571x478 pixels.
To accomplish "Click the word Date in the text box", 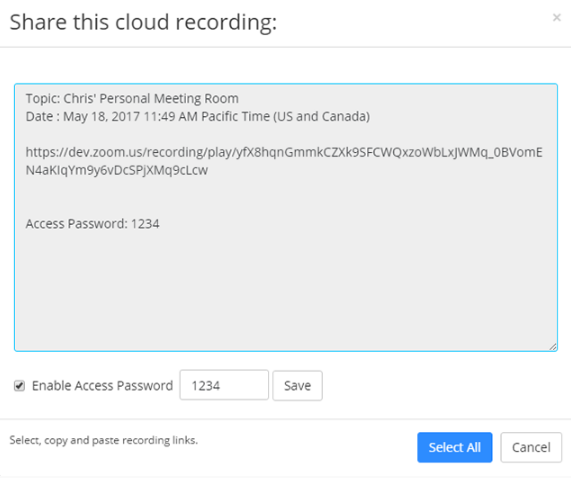I will click(x=39, y=116).
